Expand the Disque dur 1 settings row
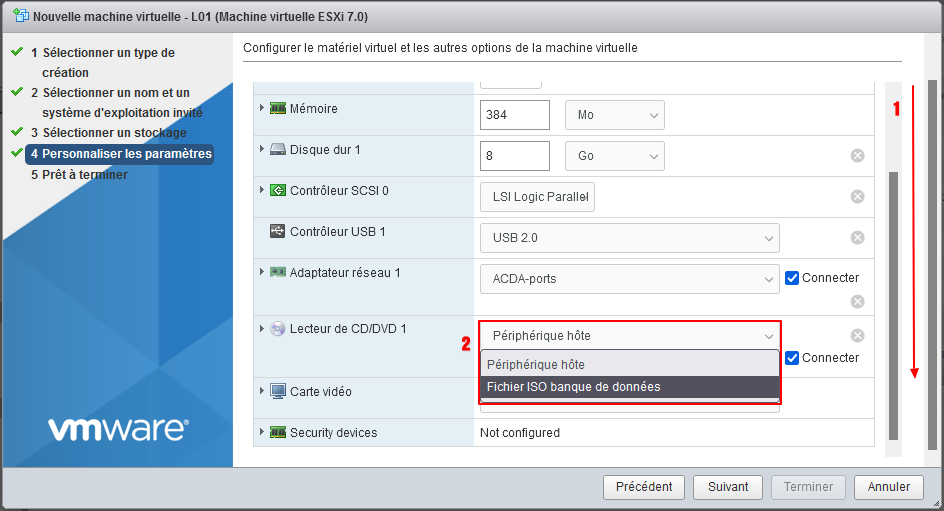The width and height of the screenshot is (944, 511). 262,150
